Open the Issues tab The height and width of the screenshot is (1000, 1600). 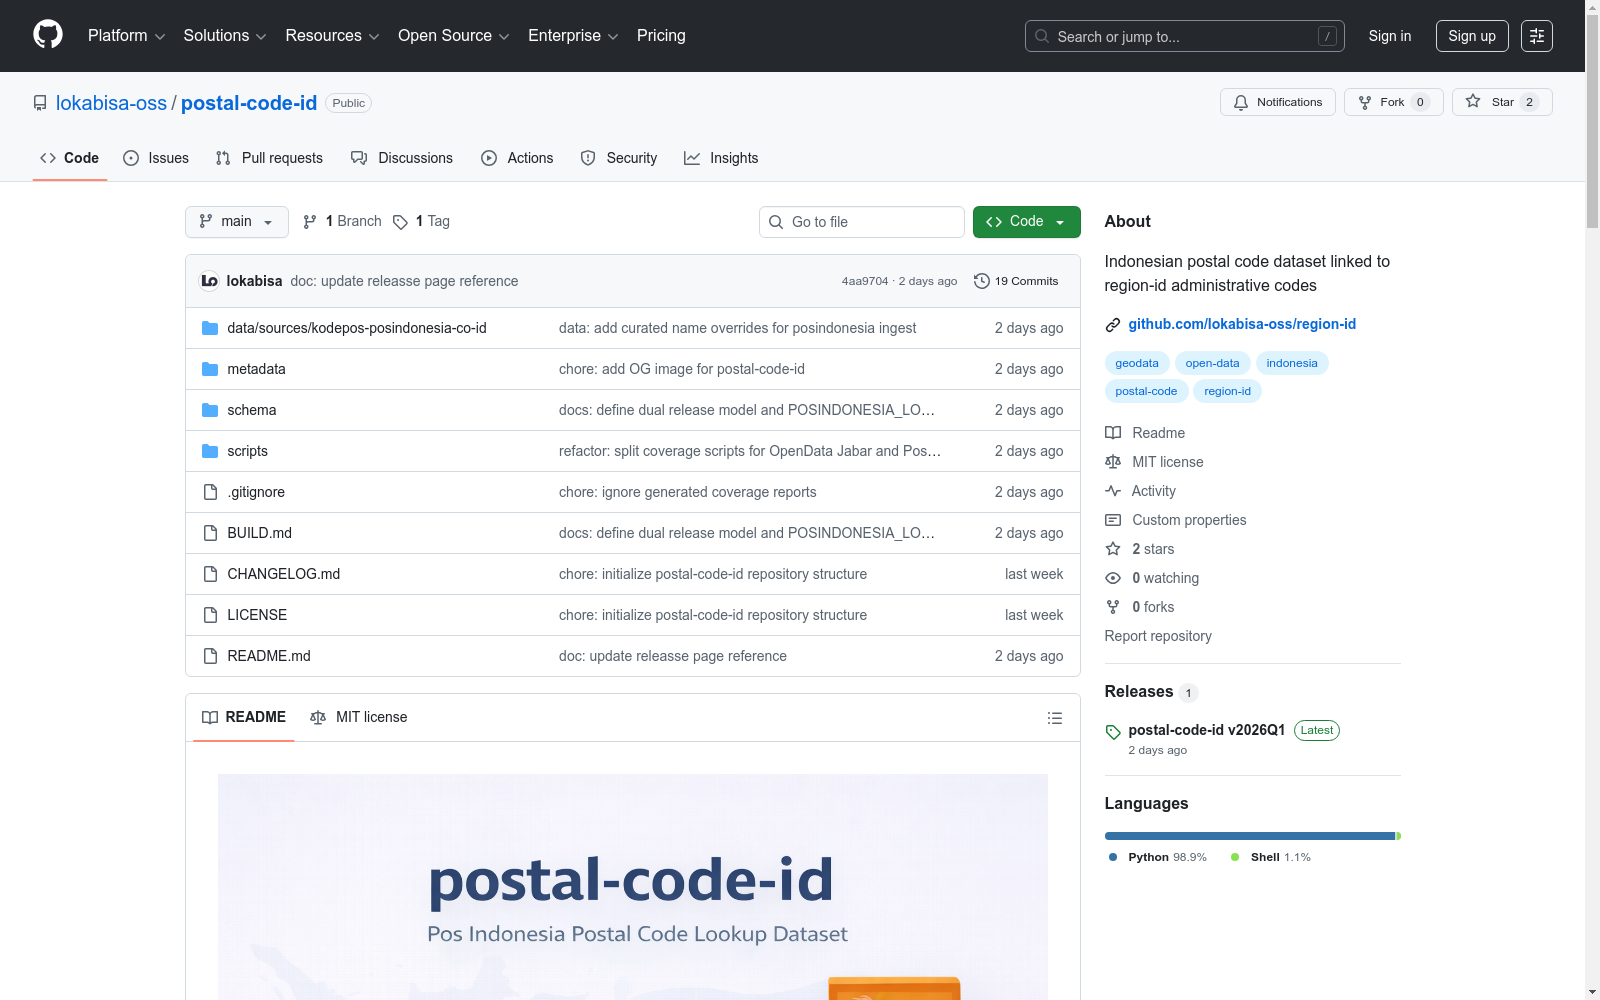156,158
